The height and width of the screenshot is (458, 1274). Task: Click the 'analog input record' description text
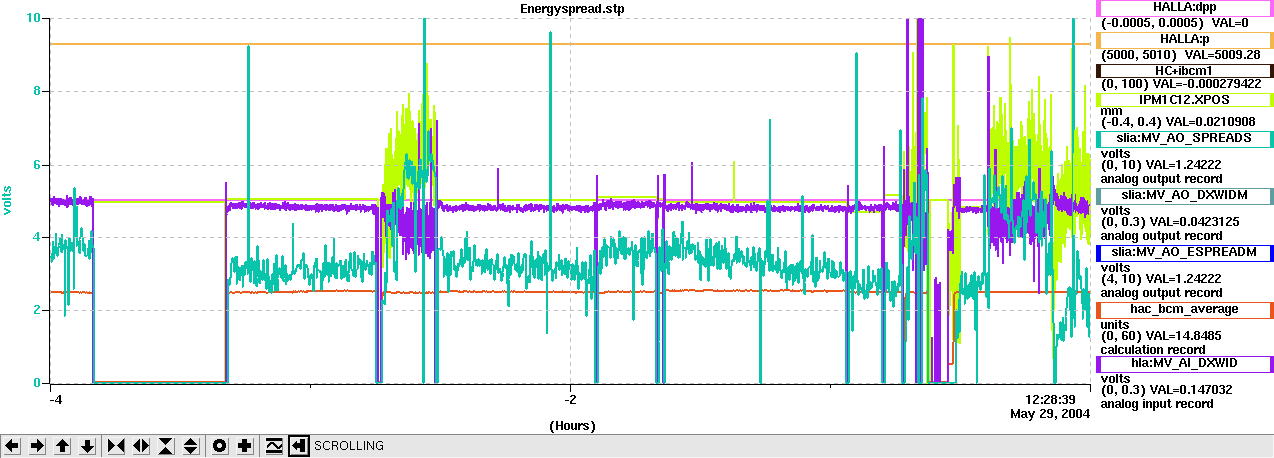coord(1157,404)
